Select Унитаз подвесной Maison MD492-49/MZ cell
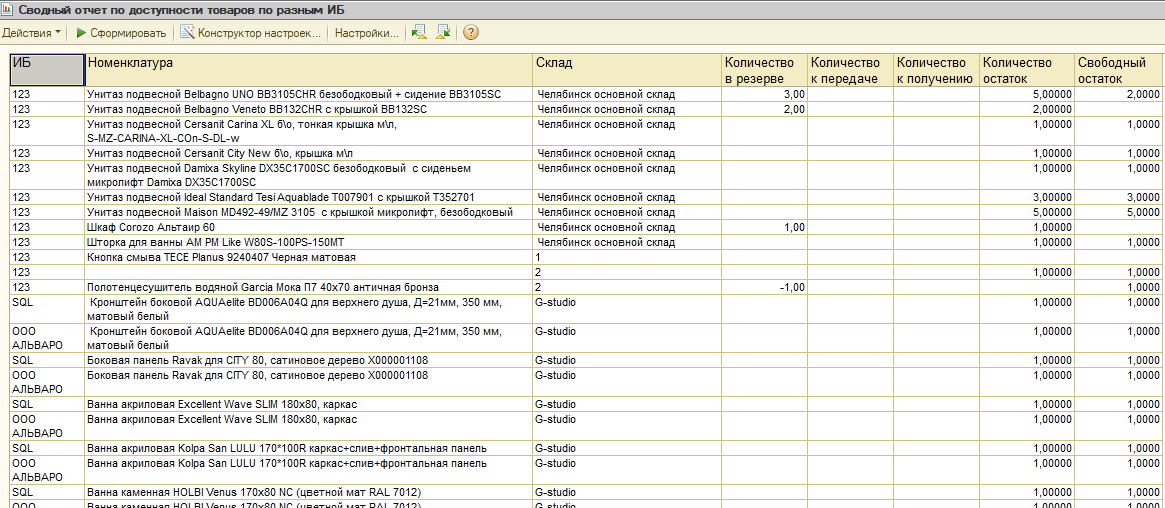This screenshot has height=508, width=1165. (x=309, y=212)
